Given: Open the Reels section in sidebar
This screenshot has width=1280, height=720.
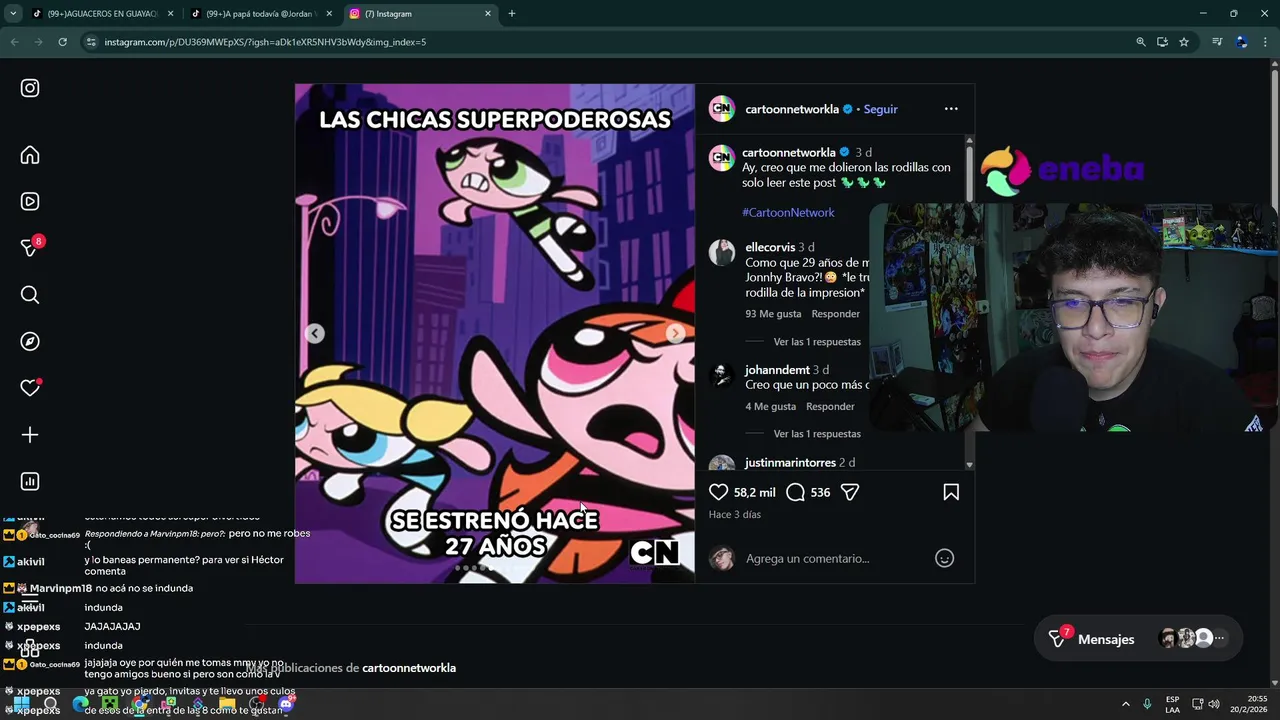Looking at the screenshot, I should click(30, 201).
